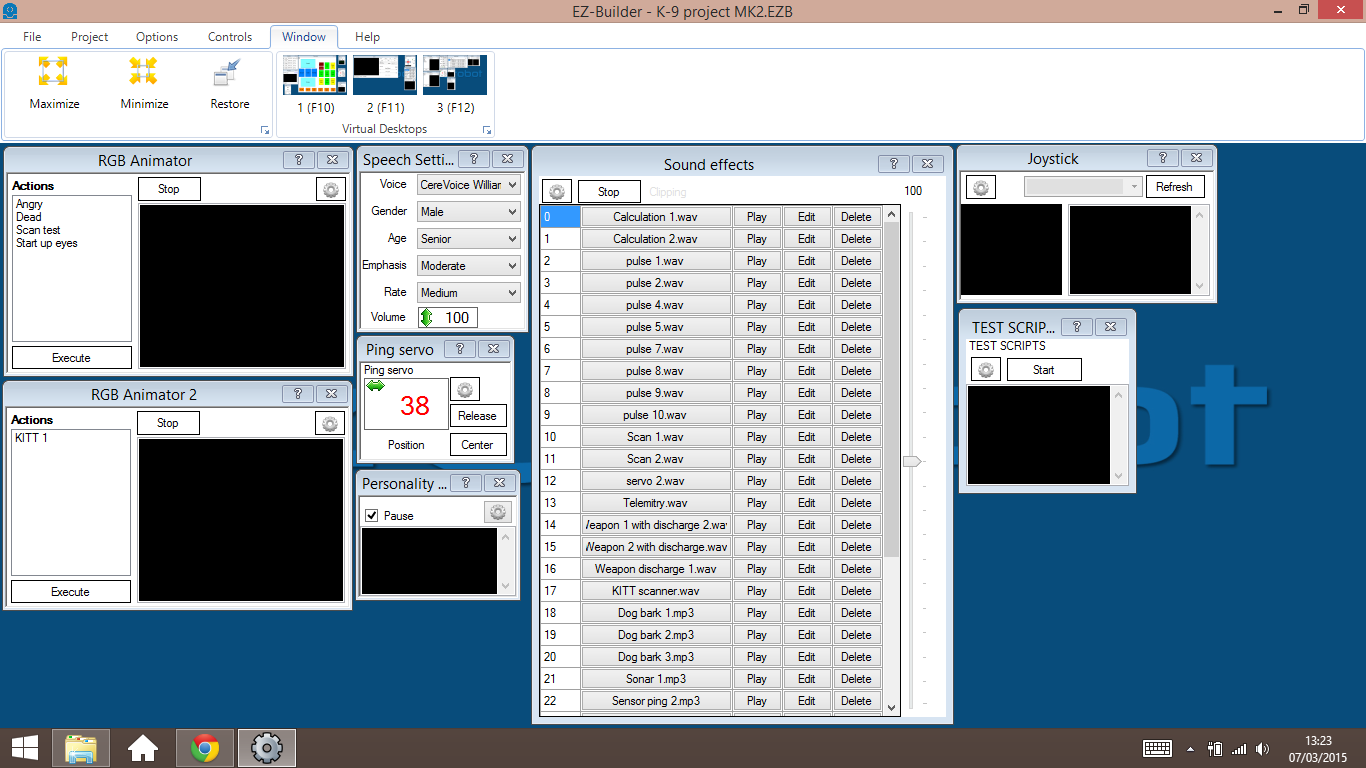Uncheck the Pause checkbox in Personality panel
Screen dimensions: 1366x768
(x=371, y=514)
